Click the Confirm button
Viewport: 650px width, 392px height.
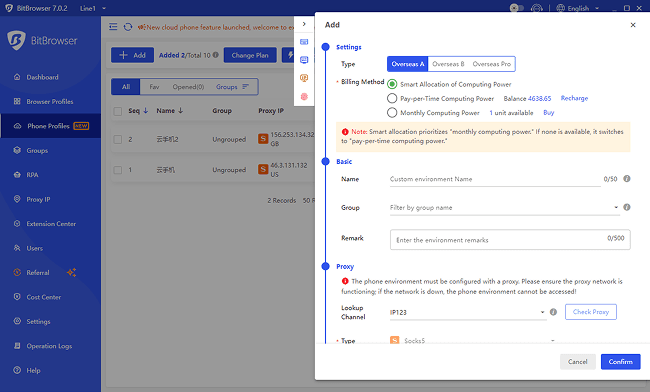[x=621, y=361]
